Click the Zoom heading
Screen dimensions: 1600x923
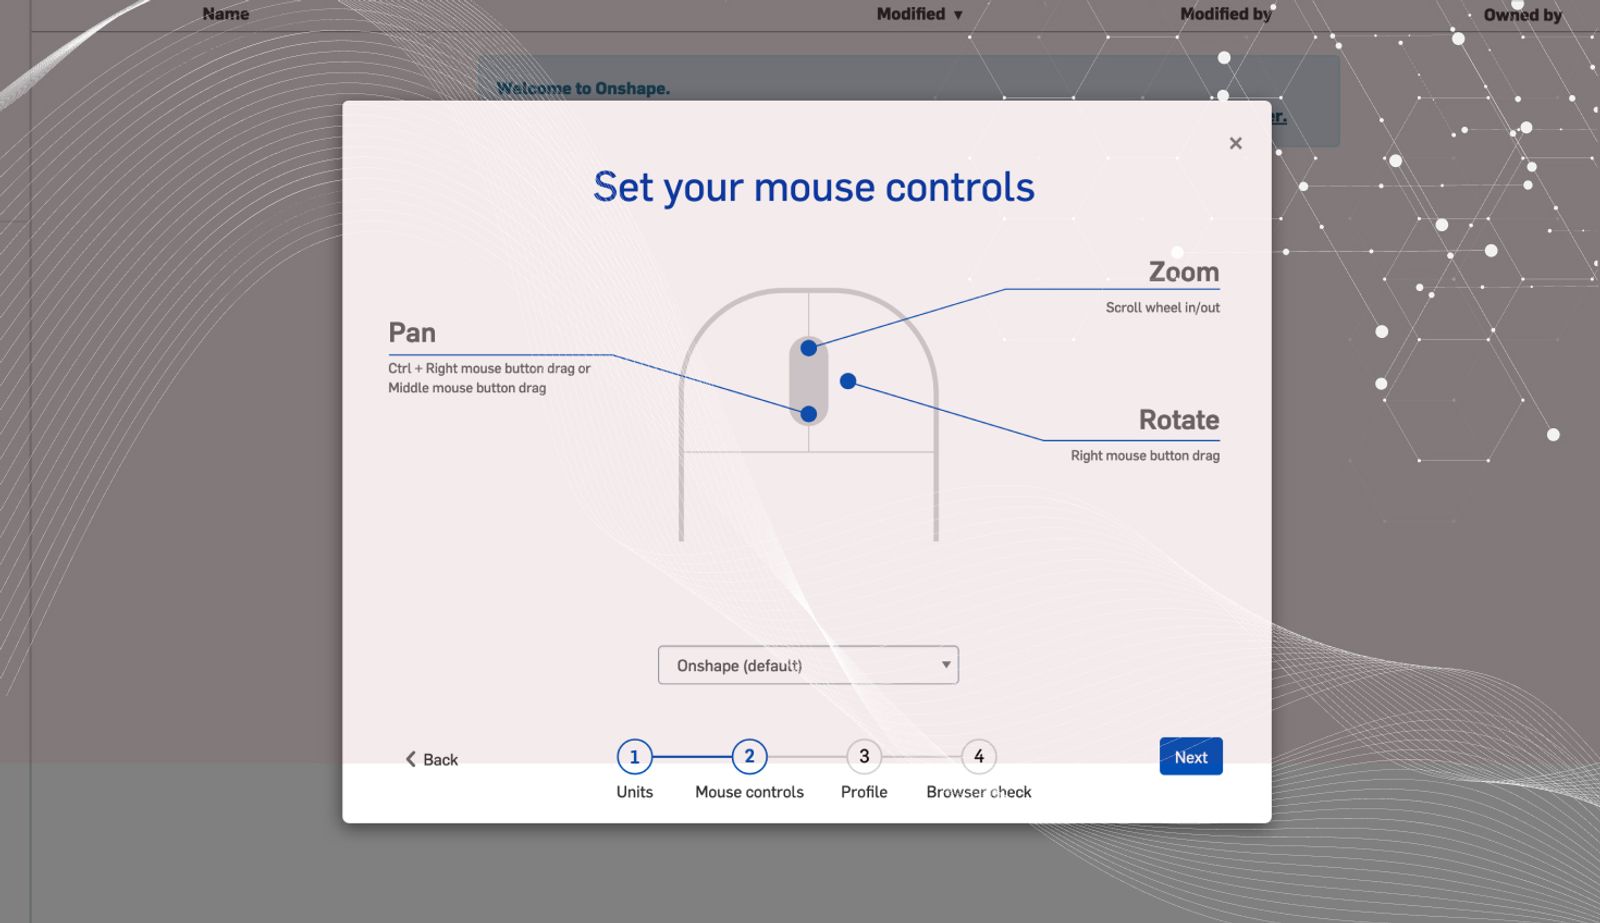(x=1183, y=272)
